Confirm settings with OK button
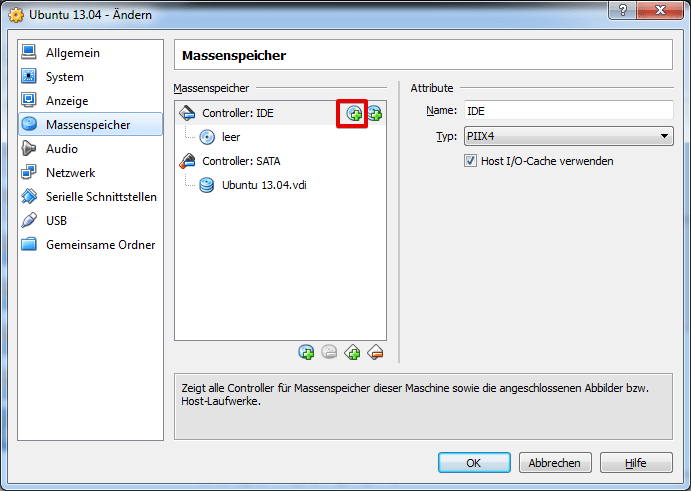This screenshot has height=491, width=691. (474, 463)
